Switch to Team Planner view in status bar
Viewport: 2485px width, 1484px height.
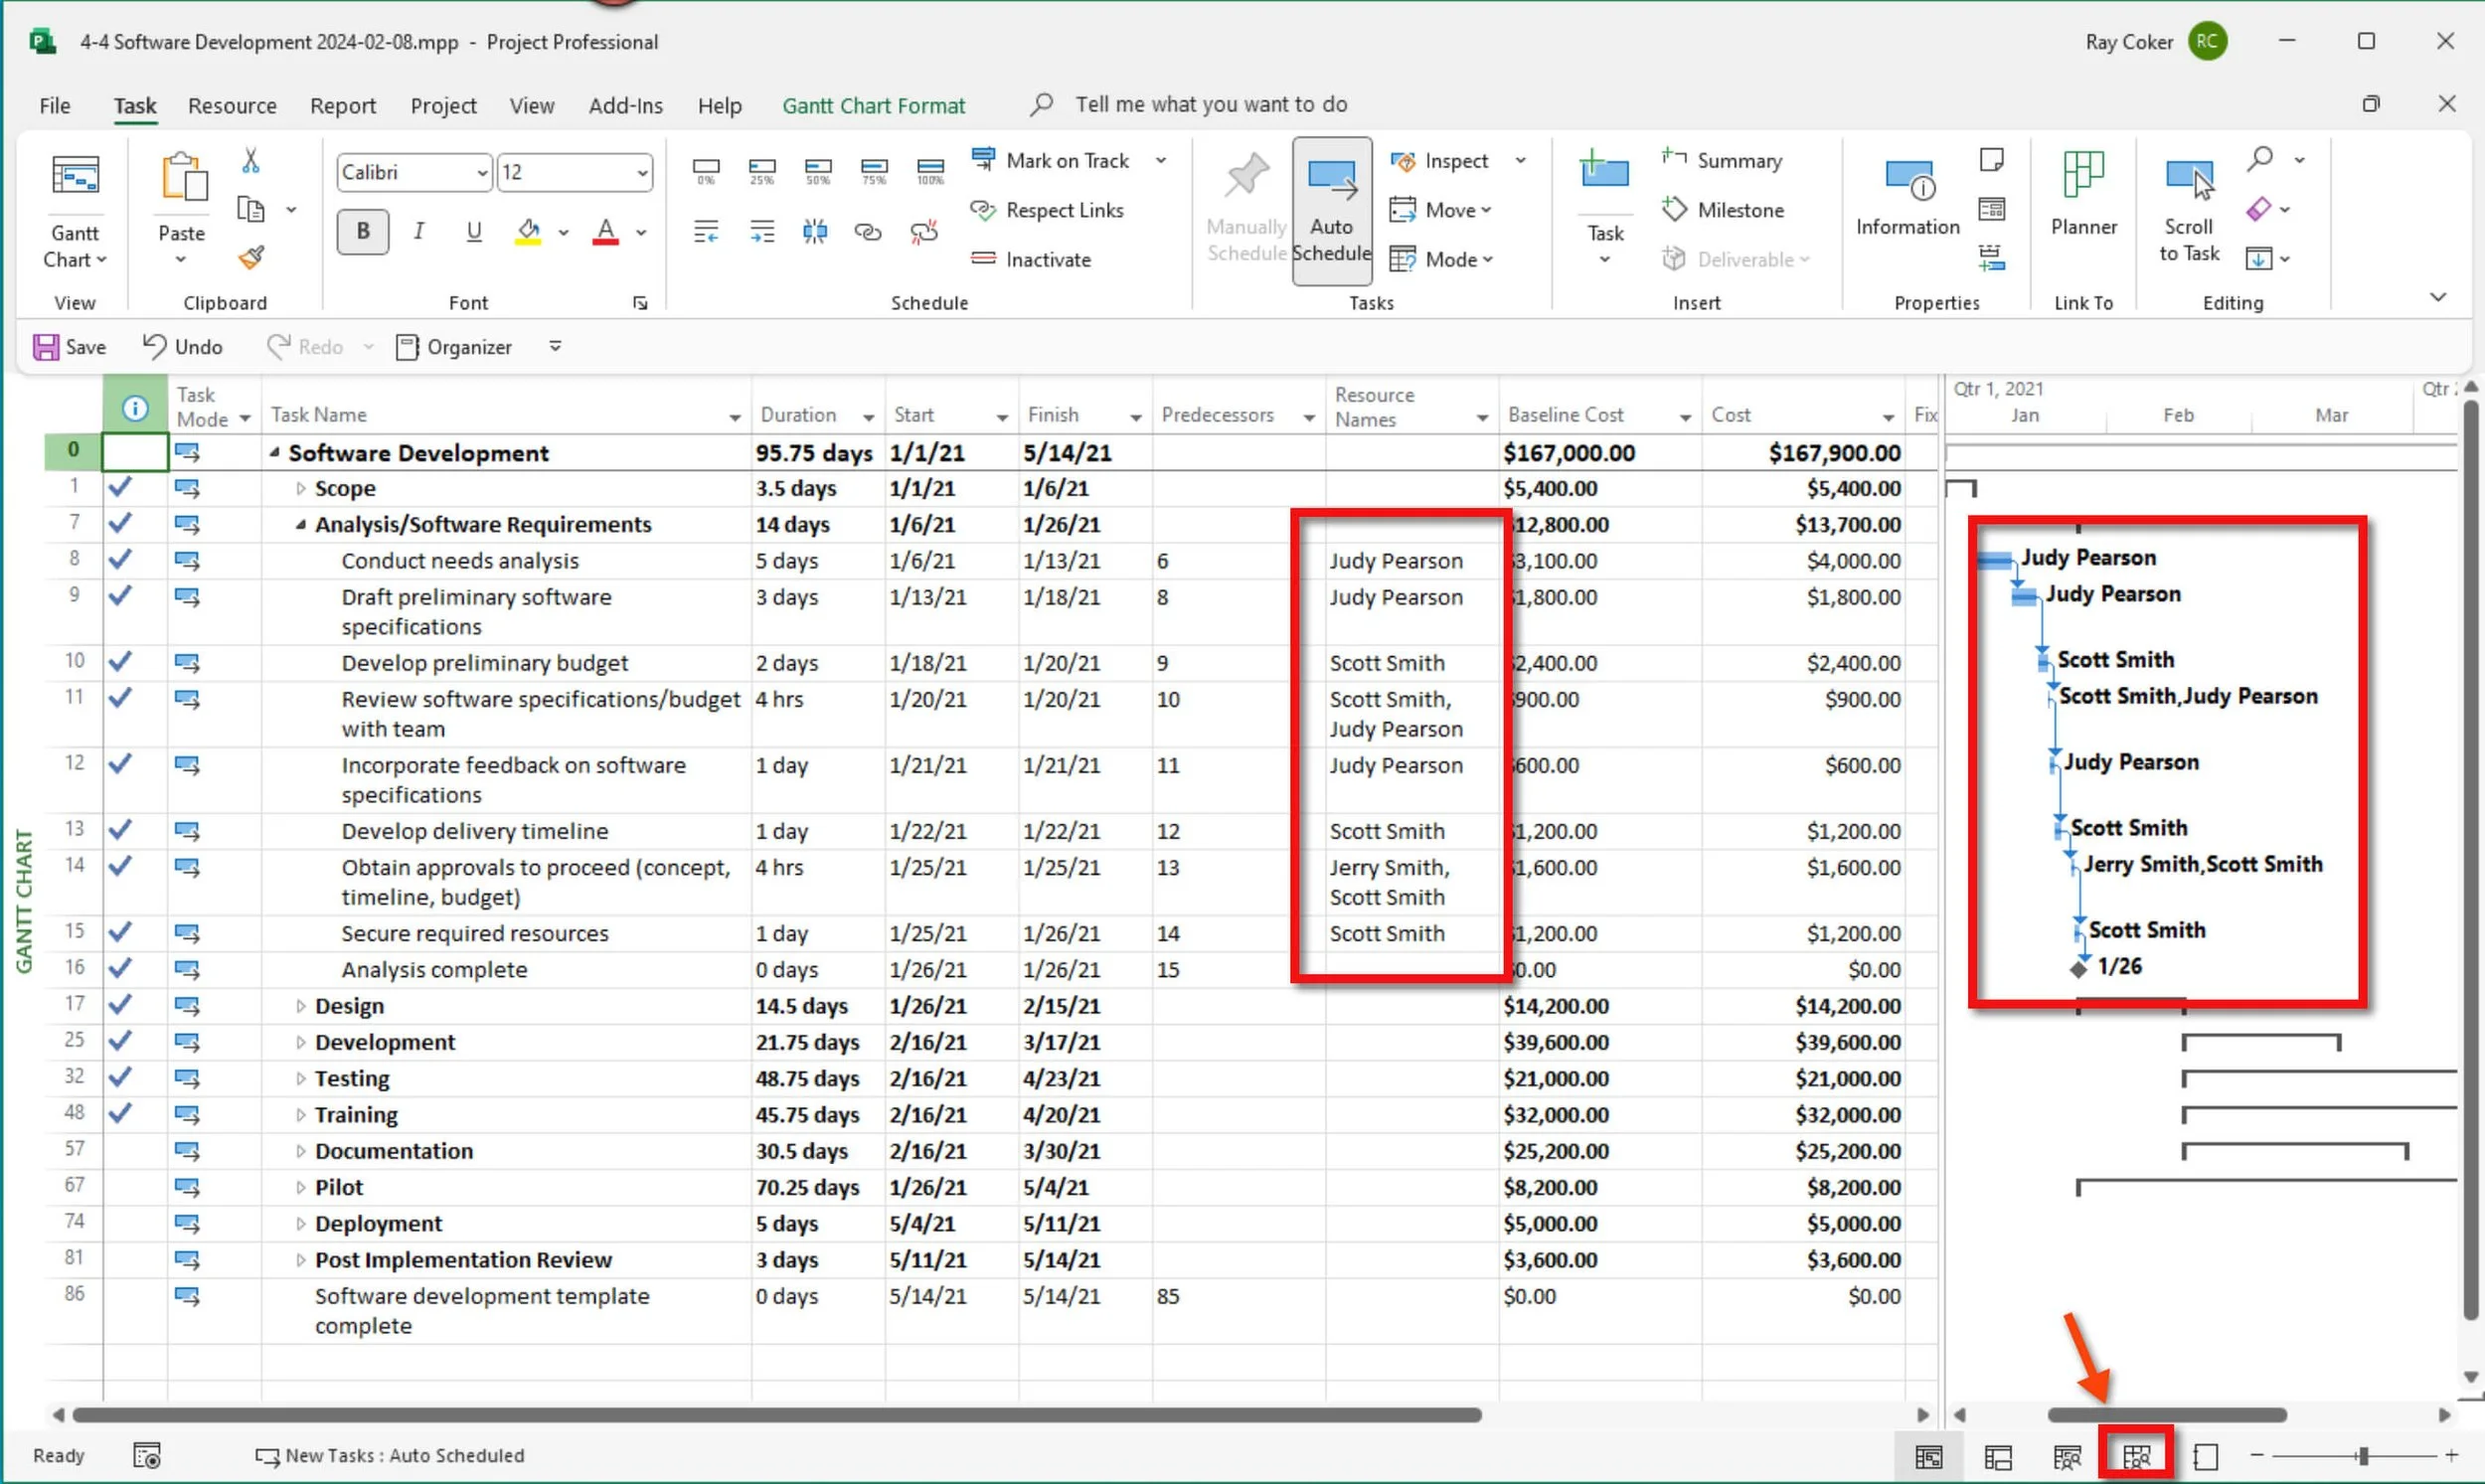click(2067, 1457)
